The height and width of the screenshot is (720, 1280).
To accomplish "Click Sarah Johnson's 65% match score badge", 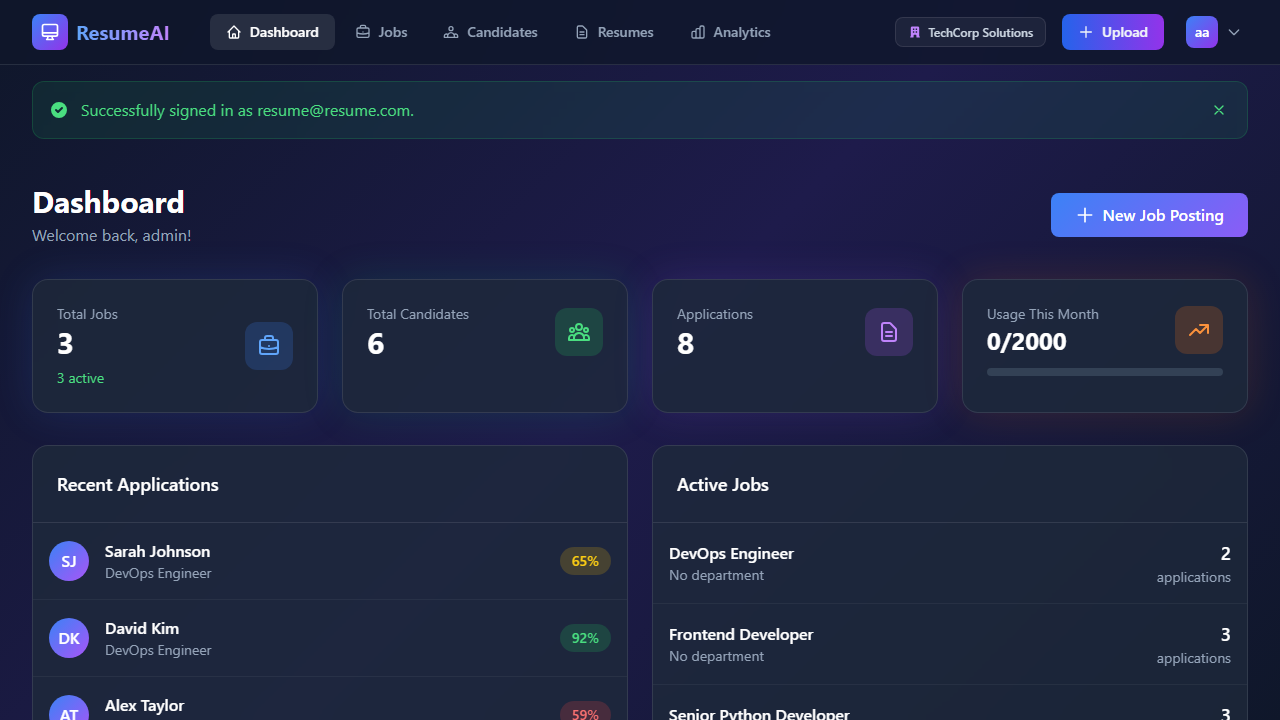I will 585,561.
